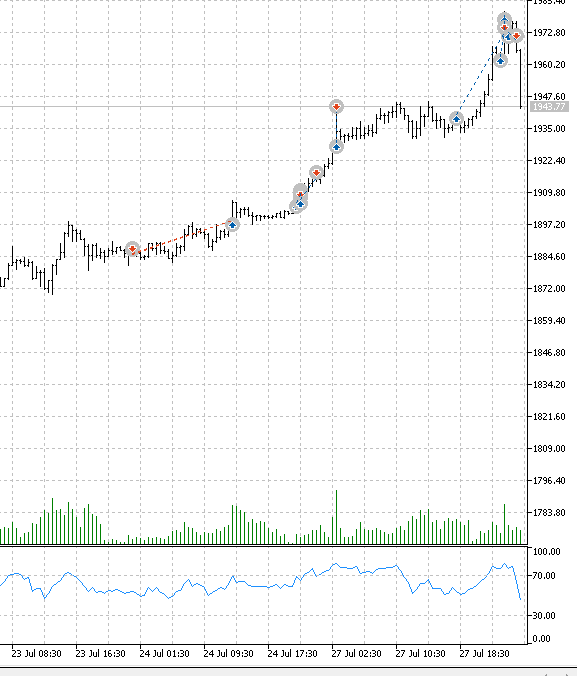
Task: Click the rightmost sell marker near 1972.80
Action: coord(516,36)
